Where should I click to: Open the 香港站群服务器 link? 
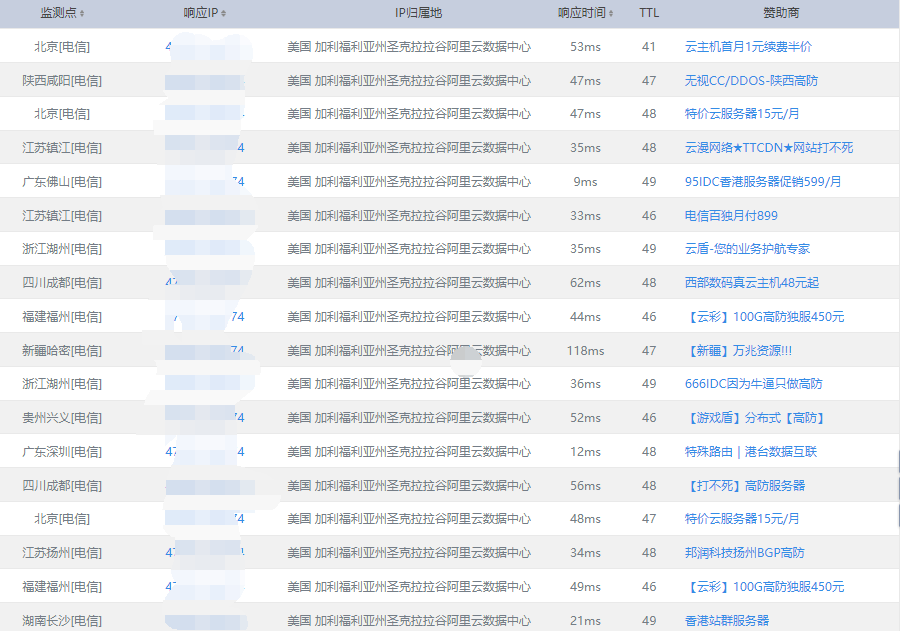coord(727,620)
